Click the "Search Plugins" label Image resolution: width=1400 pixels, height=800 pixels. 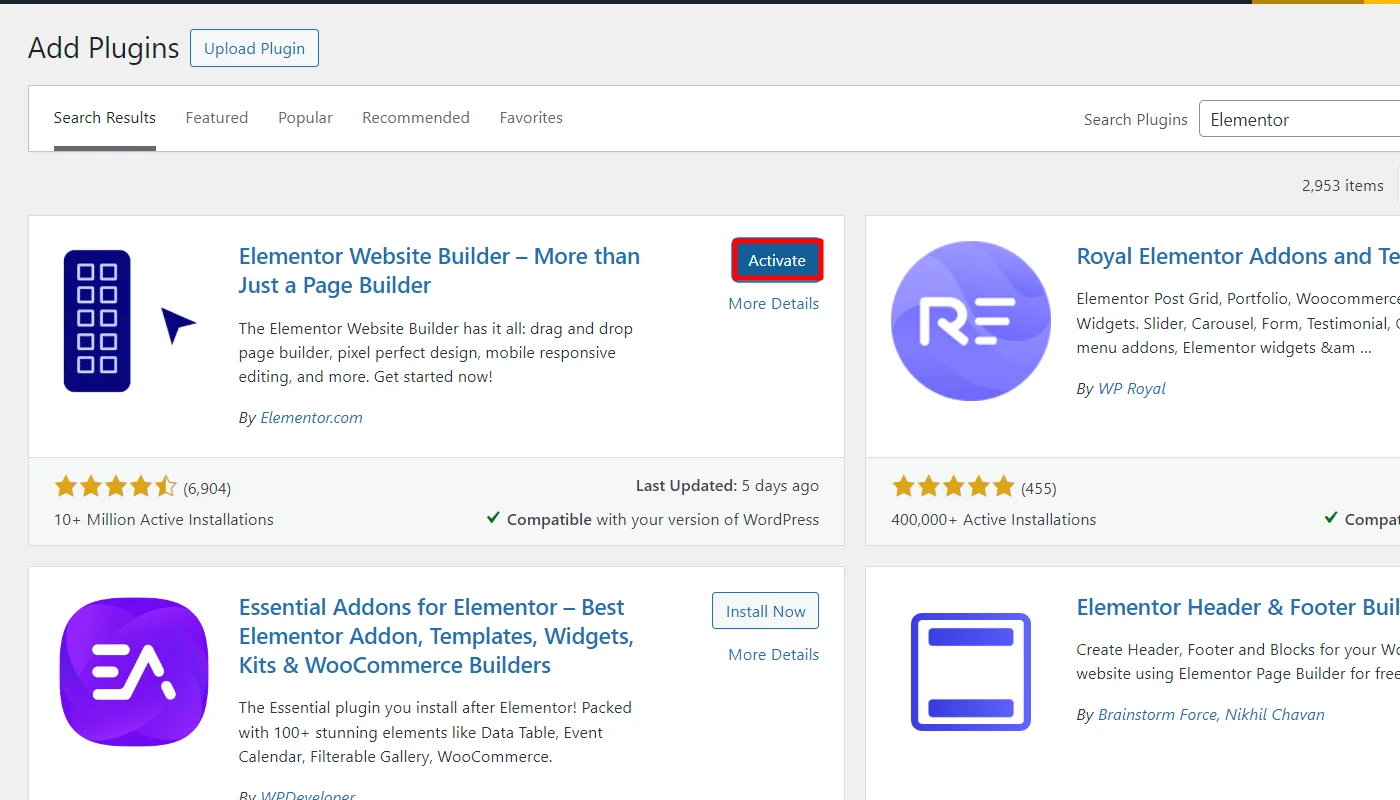[x=1136, y=119]
